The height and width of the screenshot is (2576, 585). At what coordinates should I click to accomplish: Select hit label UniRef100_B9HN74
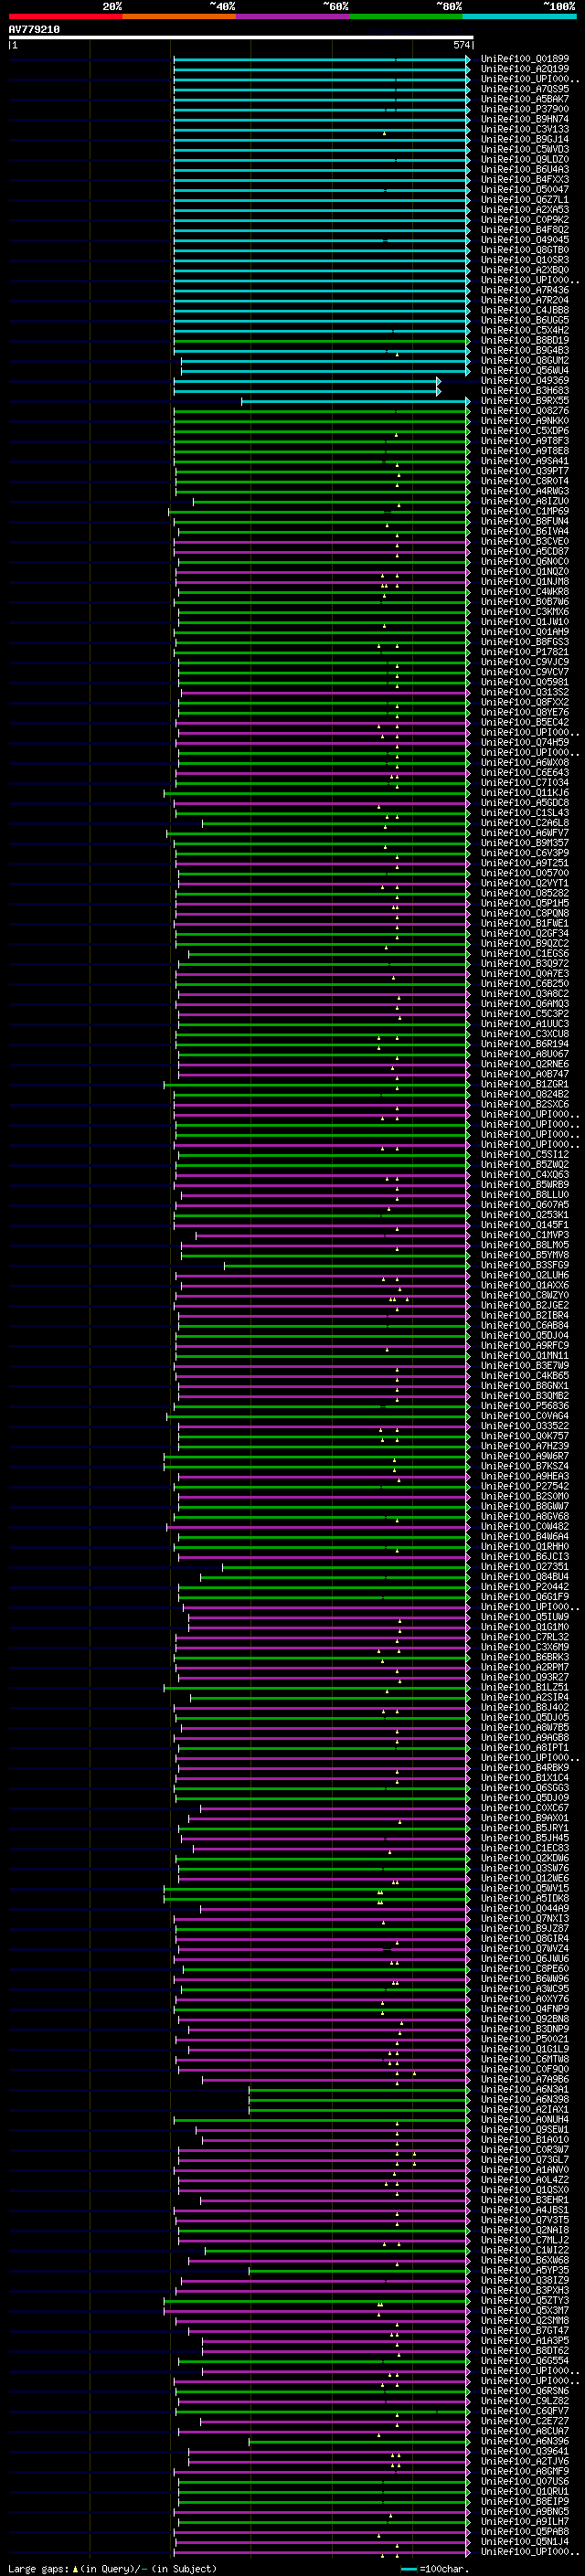point(525,119)
